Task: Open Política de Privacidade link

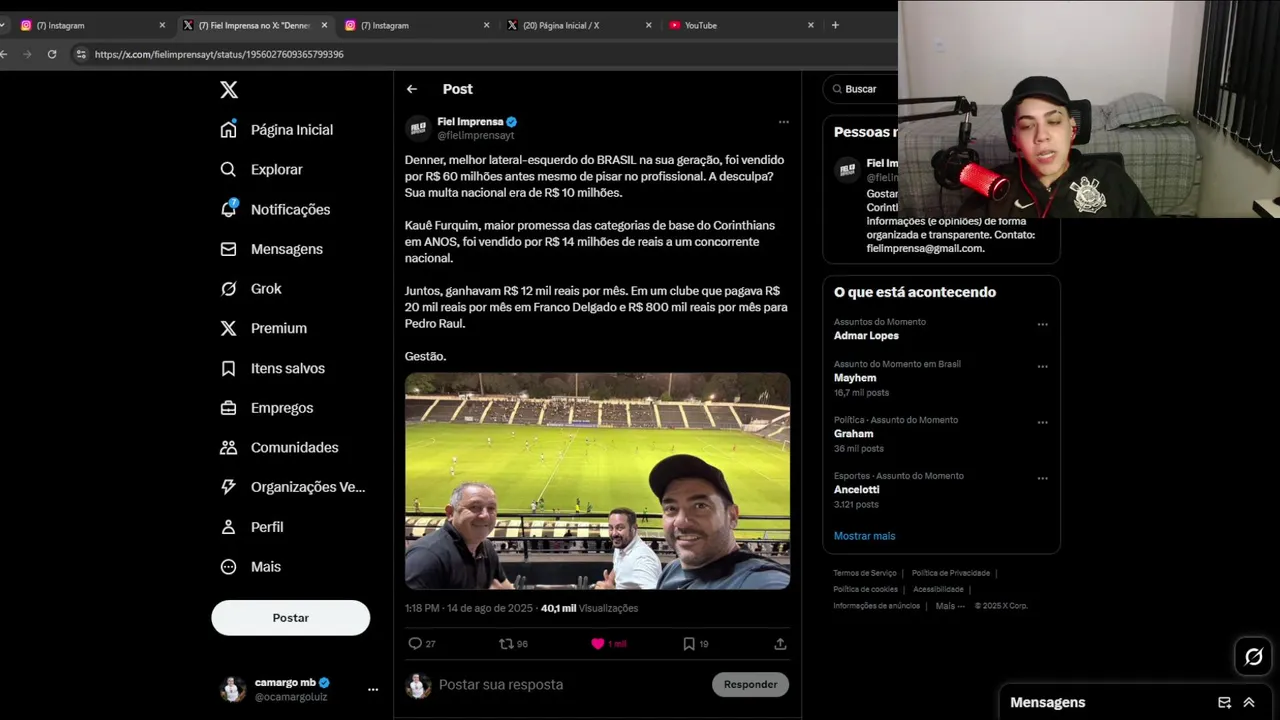Action: coord(951,573)
